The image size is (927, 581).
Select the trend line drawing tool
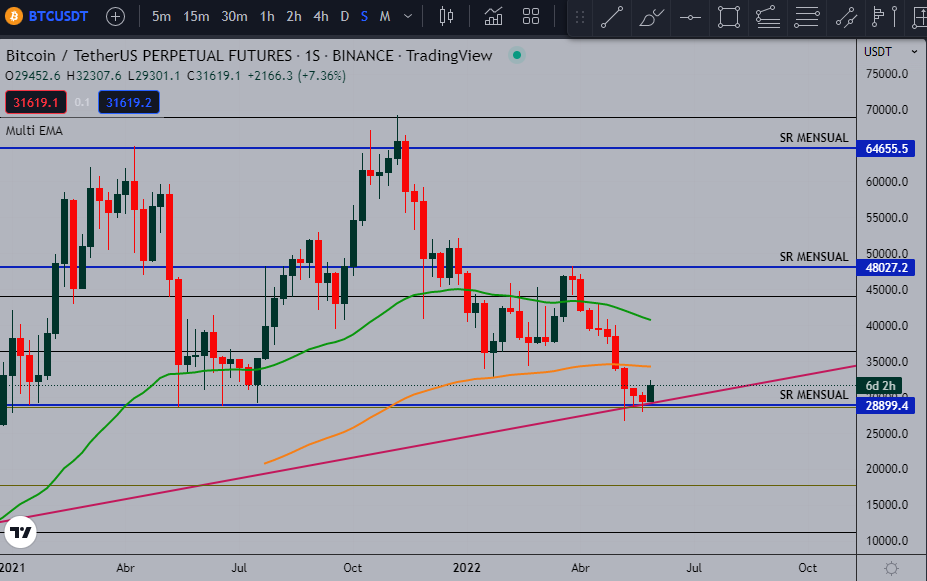(612, 18)
